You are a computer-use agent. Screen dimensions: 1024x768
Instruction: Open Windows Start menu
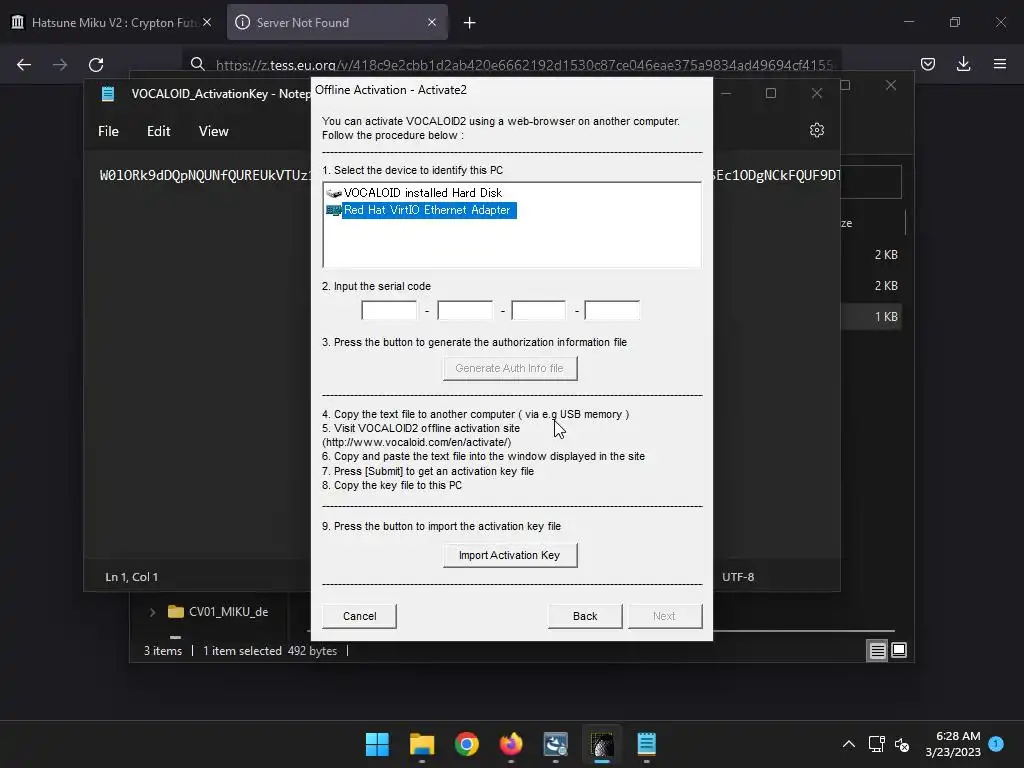pos(377,744)
